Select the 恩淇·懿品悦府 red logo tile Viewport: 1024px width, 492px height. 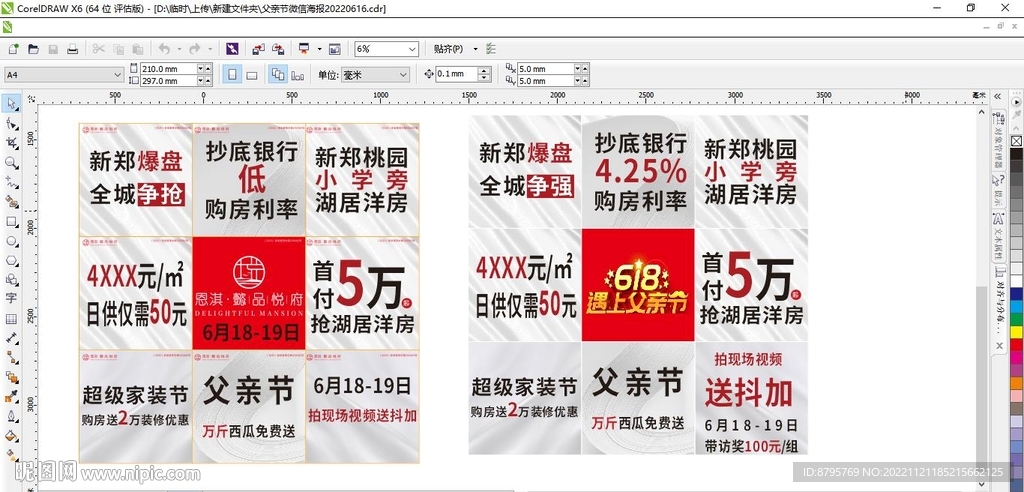tap(249, 293)
